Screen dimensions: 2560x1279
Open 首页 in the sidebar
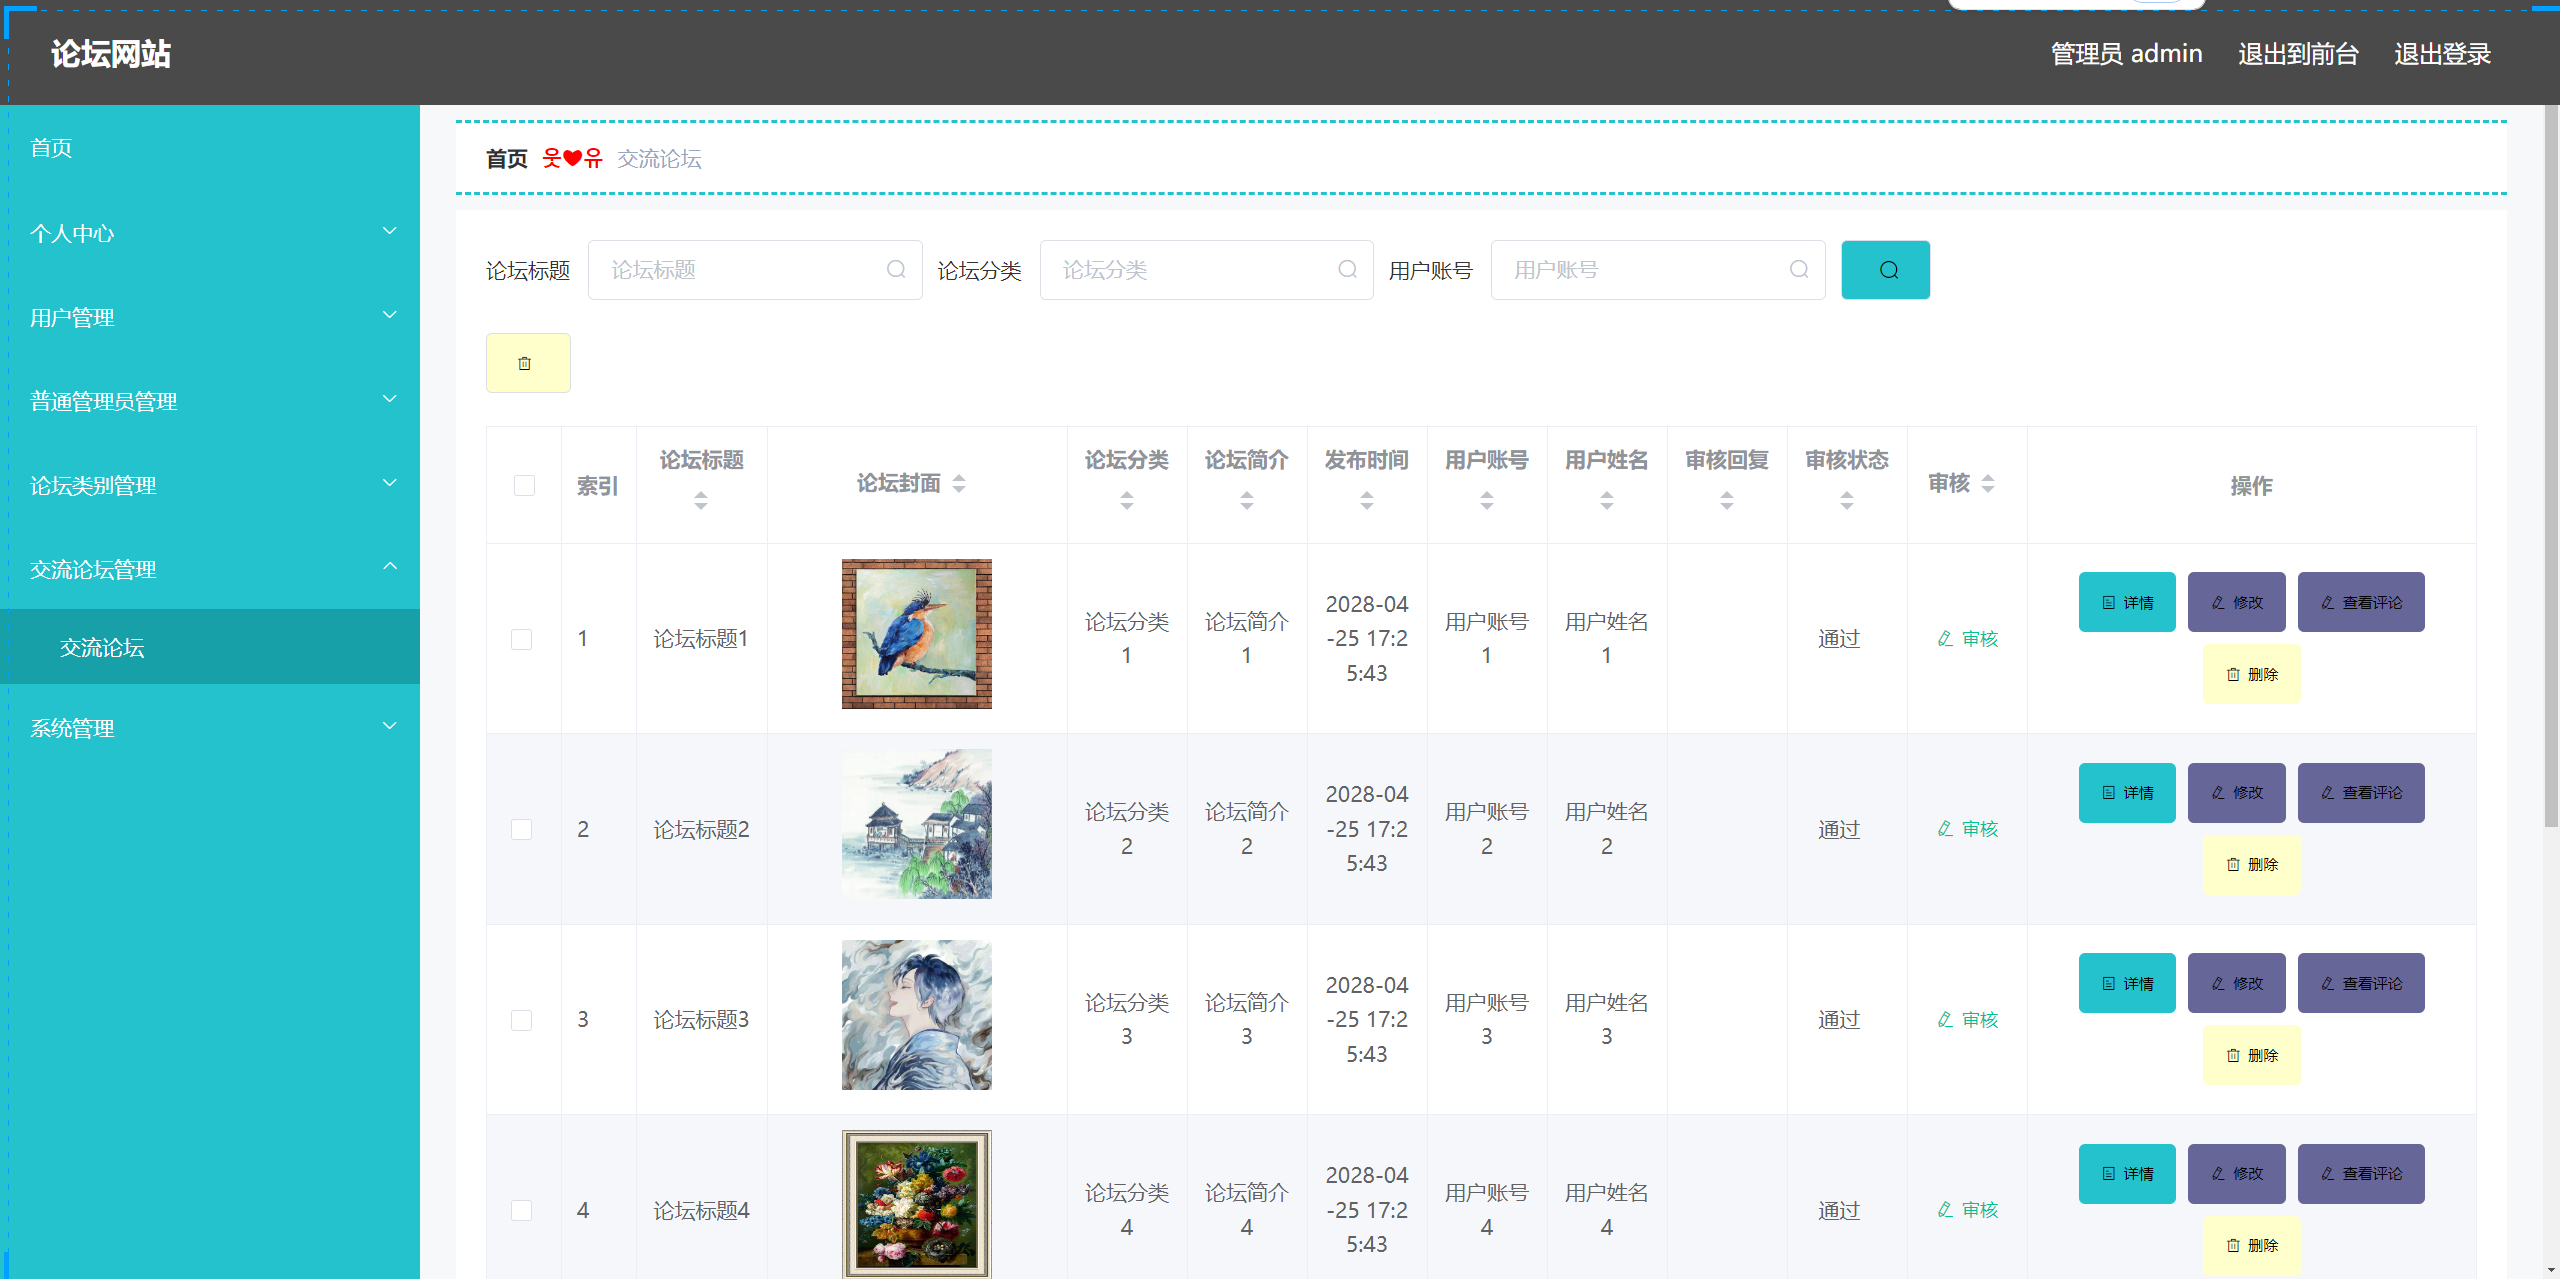(51, 148)
